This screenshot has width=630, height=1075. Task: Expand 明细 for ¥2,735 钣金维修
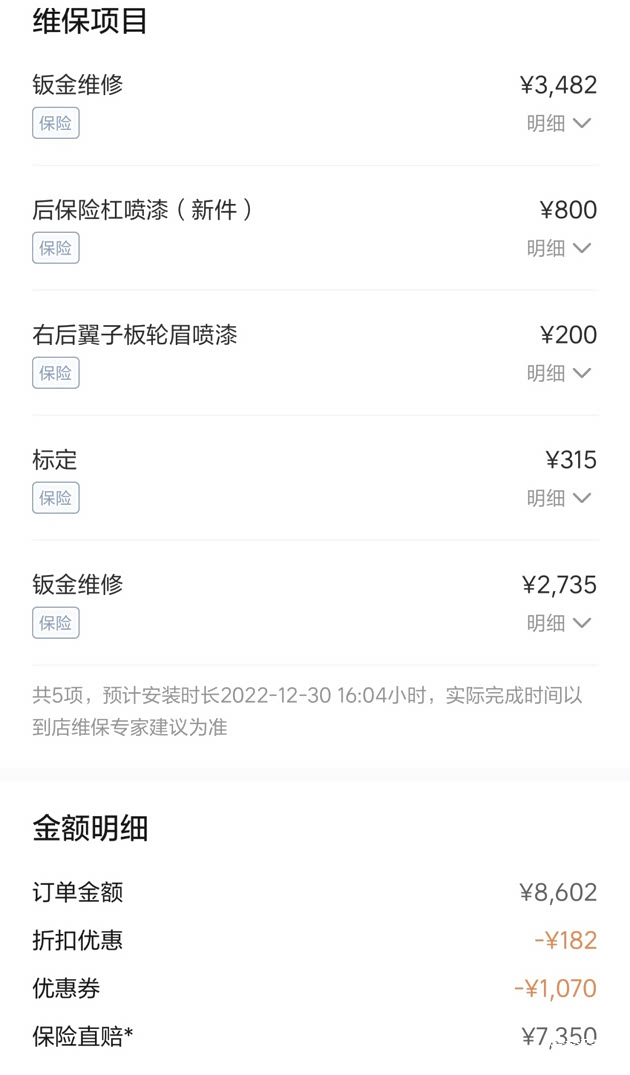[x=559, y=623]
